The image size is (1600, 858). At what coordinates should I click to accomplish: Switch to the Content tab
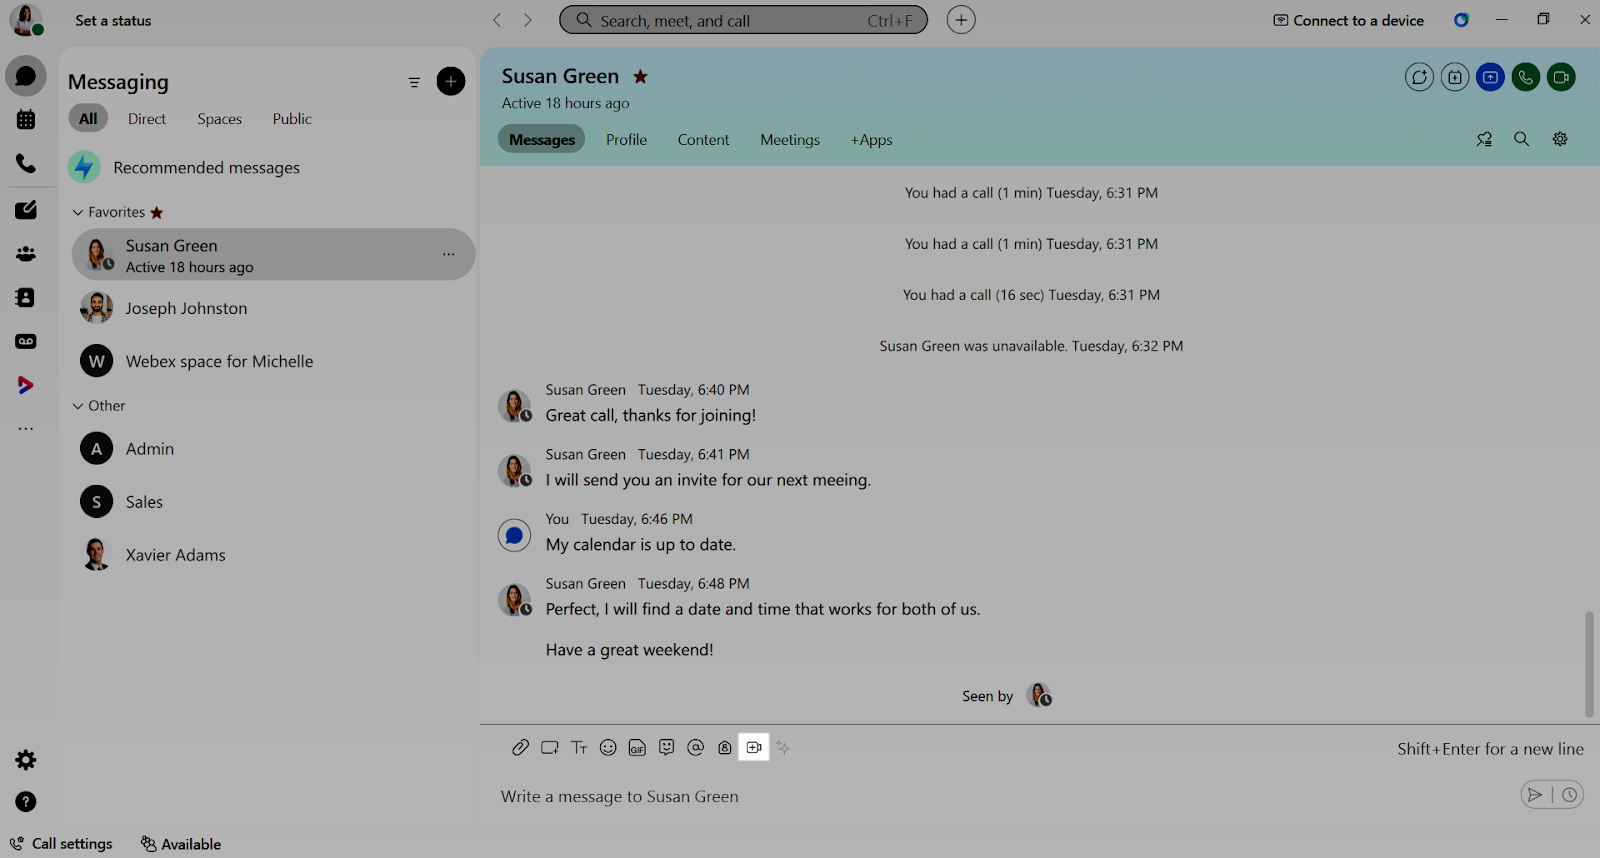pos(703,140)
